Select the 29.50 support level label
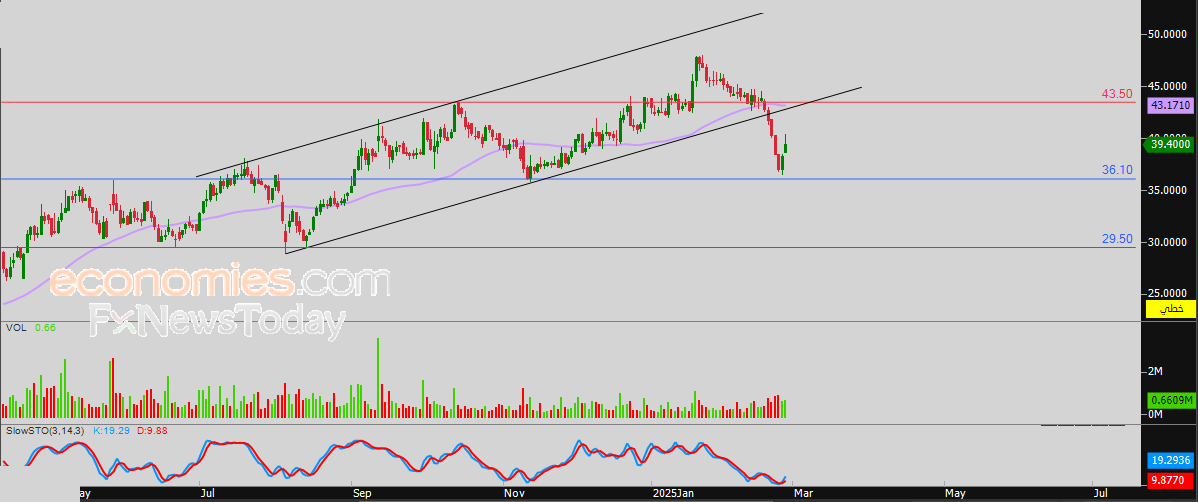Viewport: 1198px width, 502px height. [x=1117, y=240]
